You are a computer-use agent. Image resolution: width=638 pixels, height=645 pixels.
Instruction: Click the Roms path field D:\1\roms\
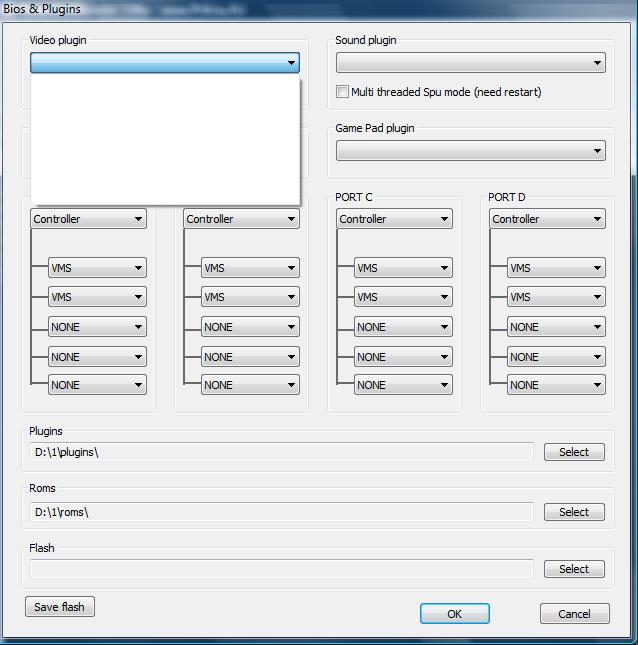click(x=281, y=512)
